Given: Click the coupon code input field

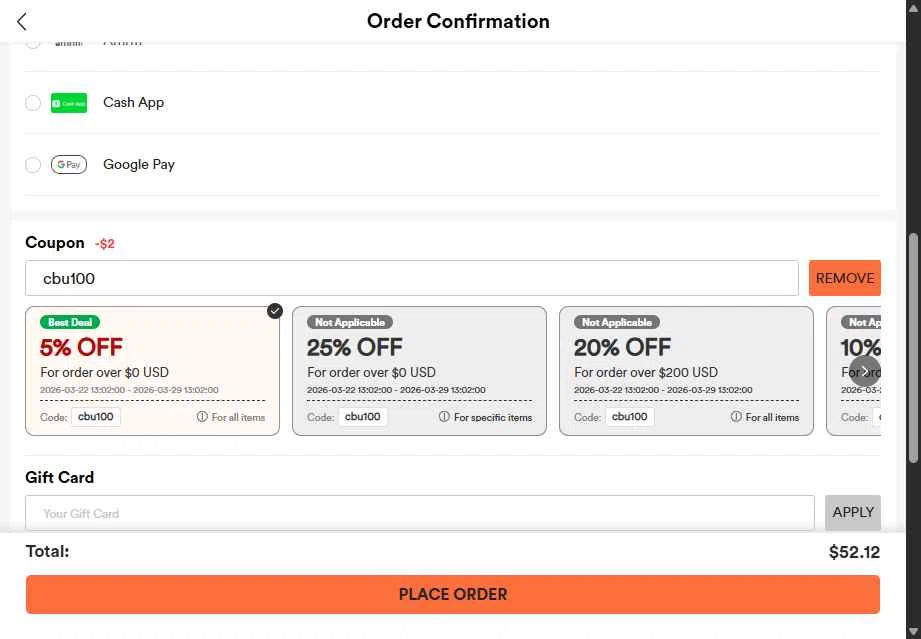Looking at the screenshot, I should click(411, 278).
